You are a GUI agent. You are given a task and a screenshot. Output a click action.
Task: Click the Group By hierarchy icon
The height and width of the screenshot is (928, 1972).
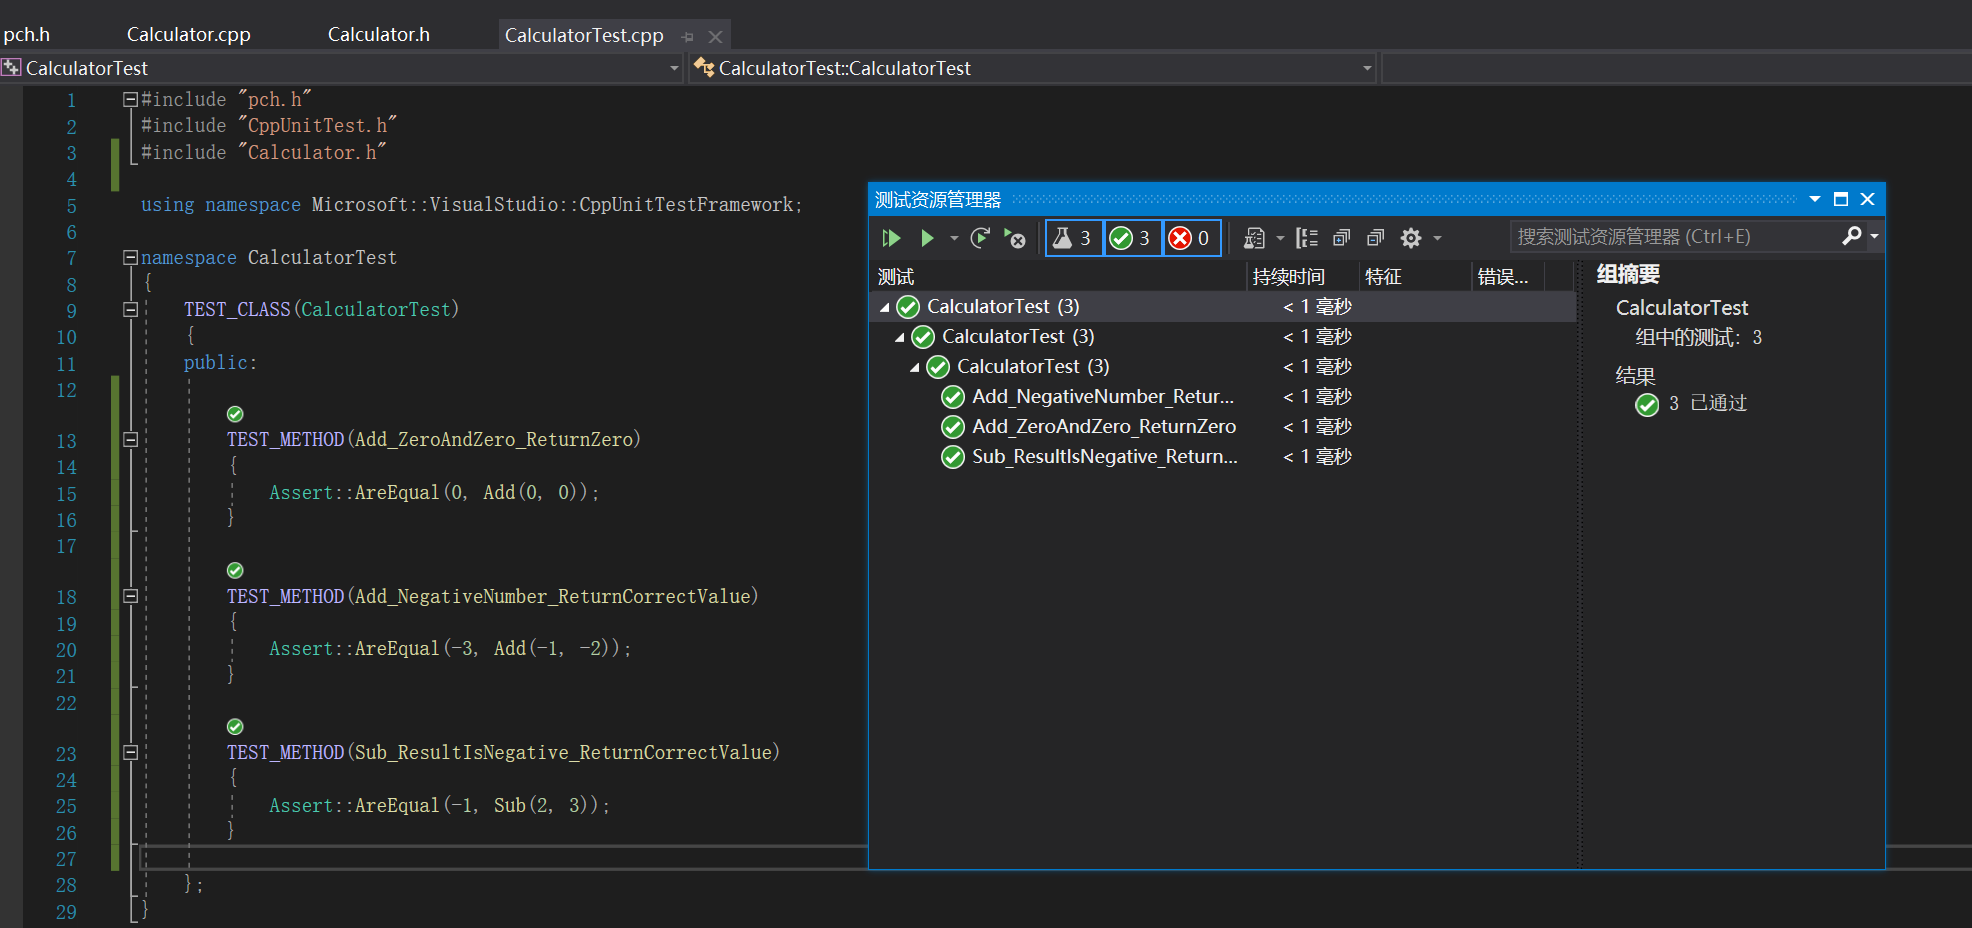[1307, 238]
